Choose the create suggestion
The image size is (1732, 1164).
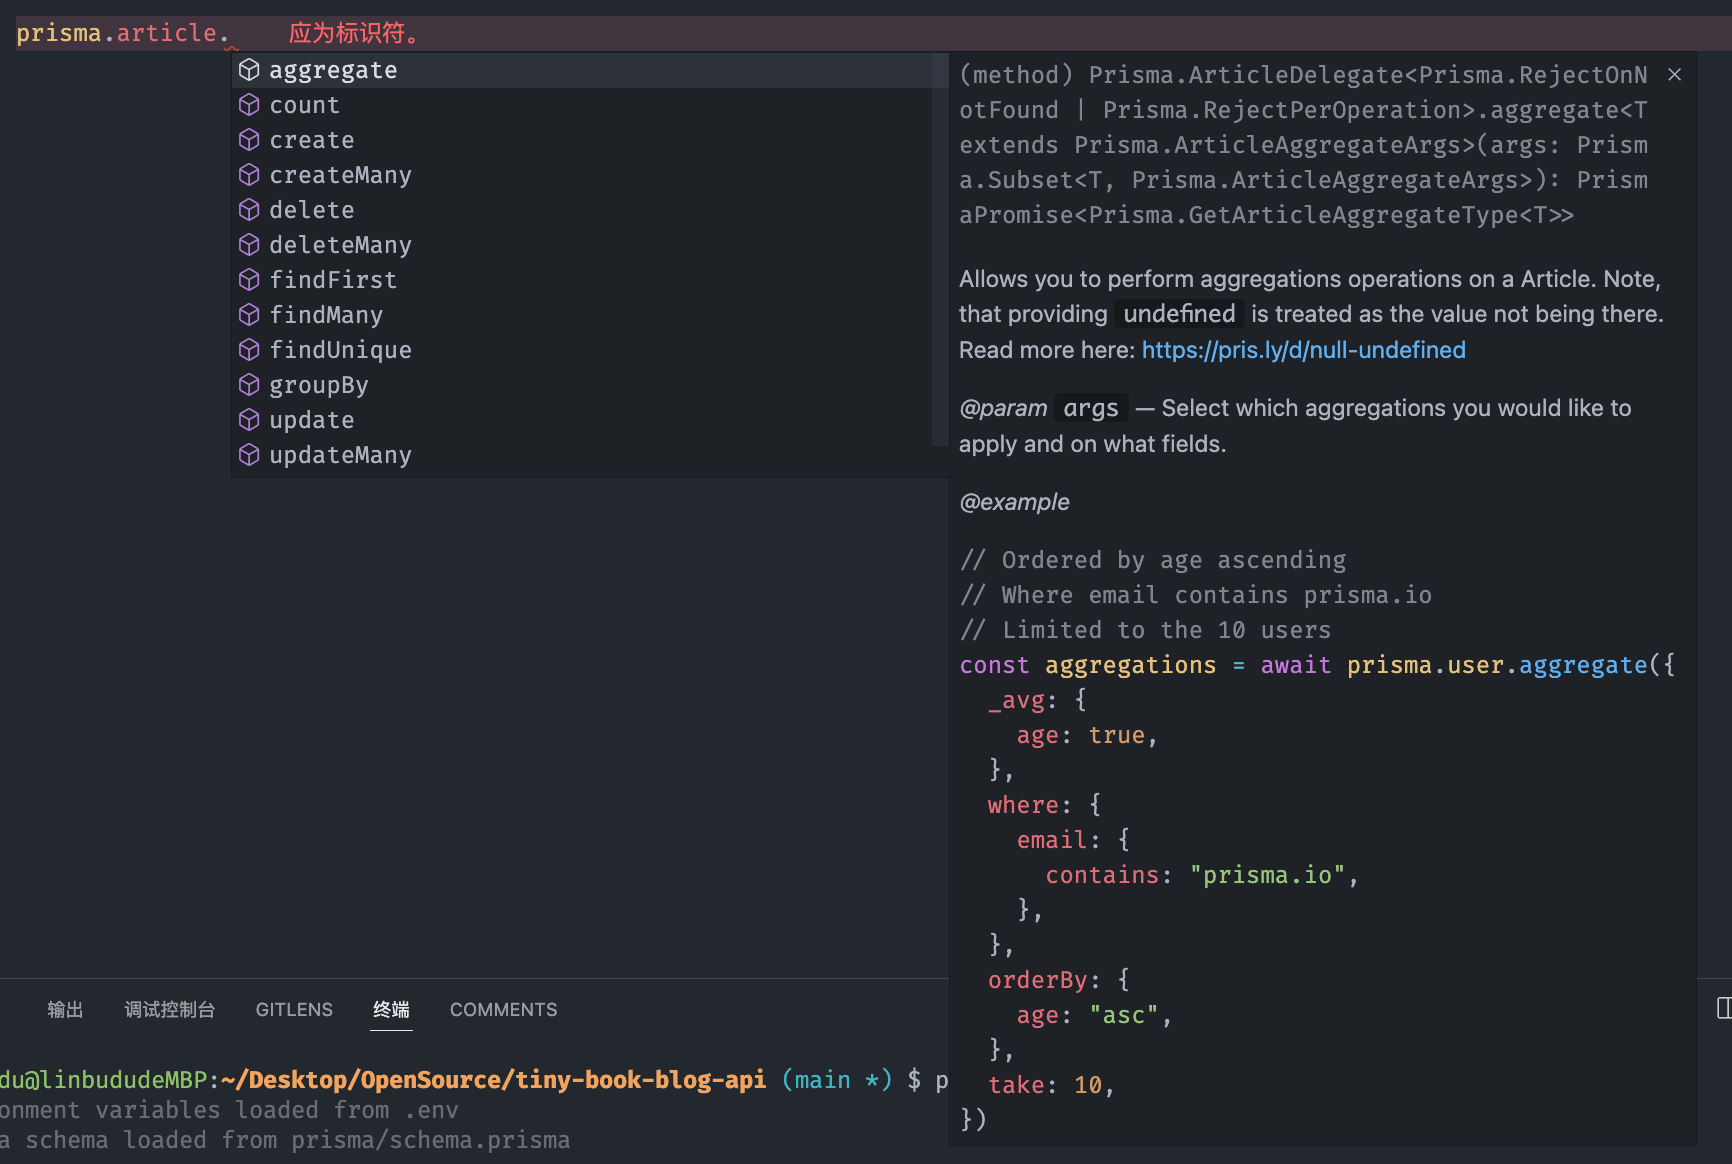click(x=312, y=140)
